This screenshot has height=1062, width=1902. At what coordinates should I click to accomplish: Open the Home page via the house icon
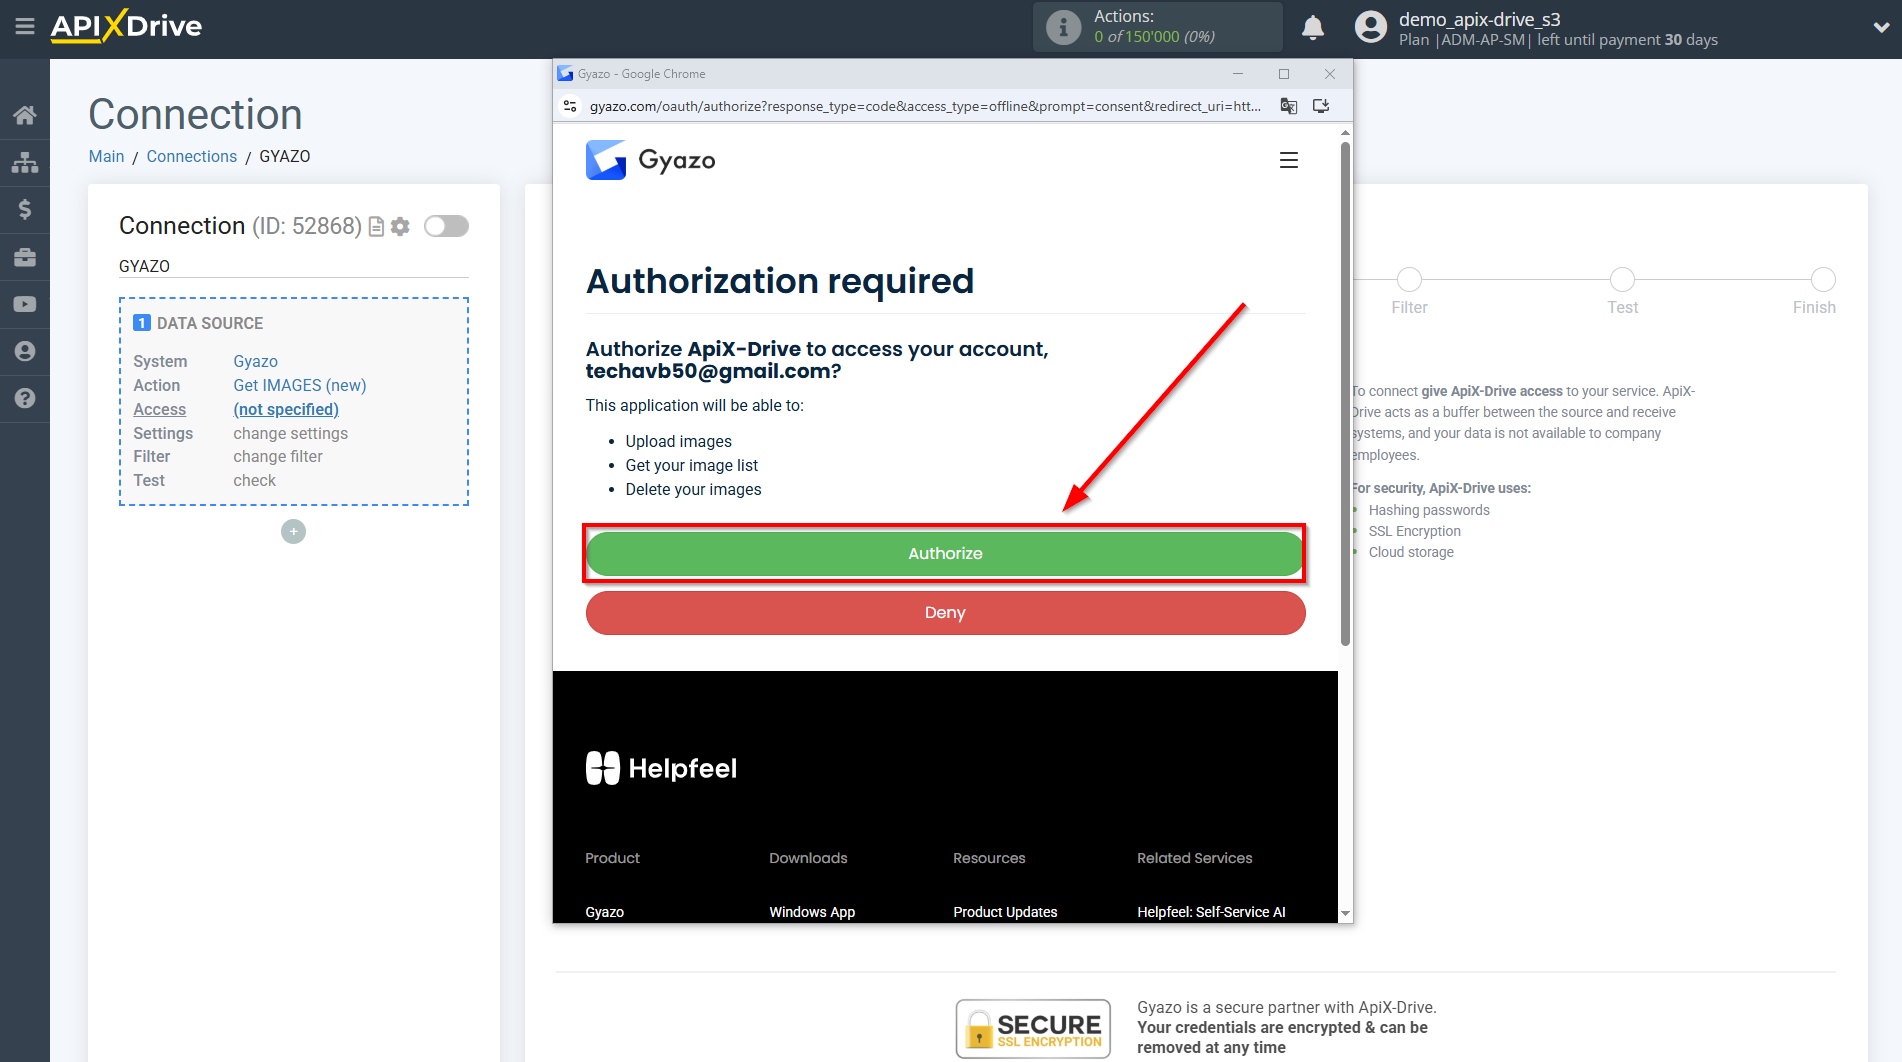point(25,114)
